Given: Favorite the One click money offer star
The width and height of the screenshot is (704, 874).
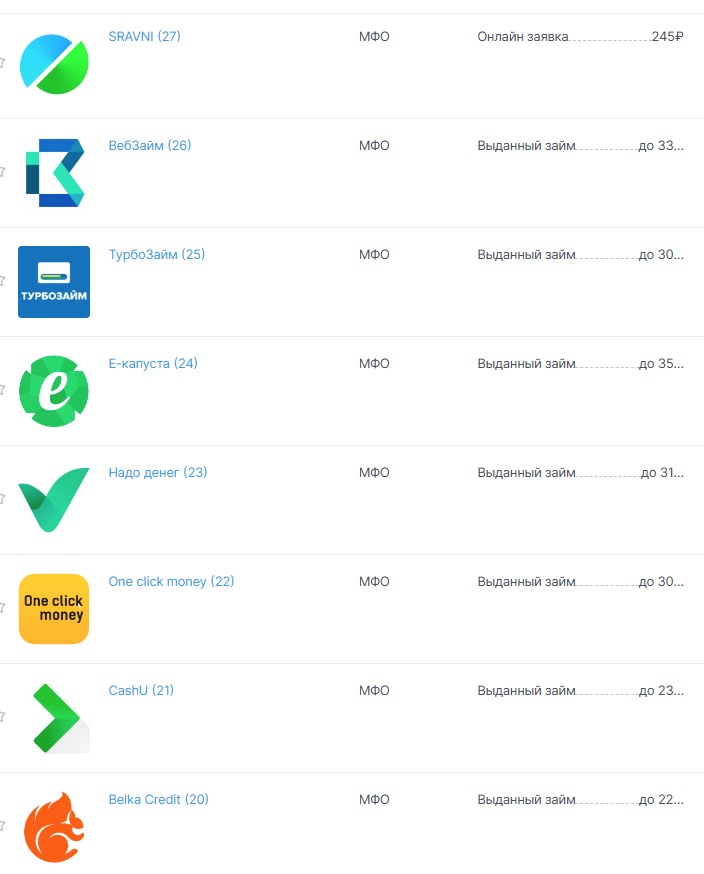Looking at the screenshot, I should [x=2, y=607].
